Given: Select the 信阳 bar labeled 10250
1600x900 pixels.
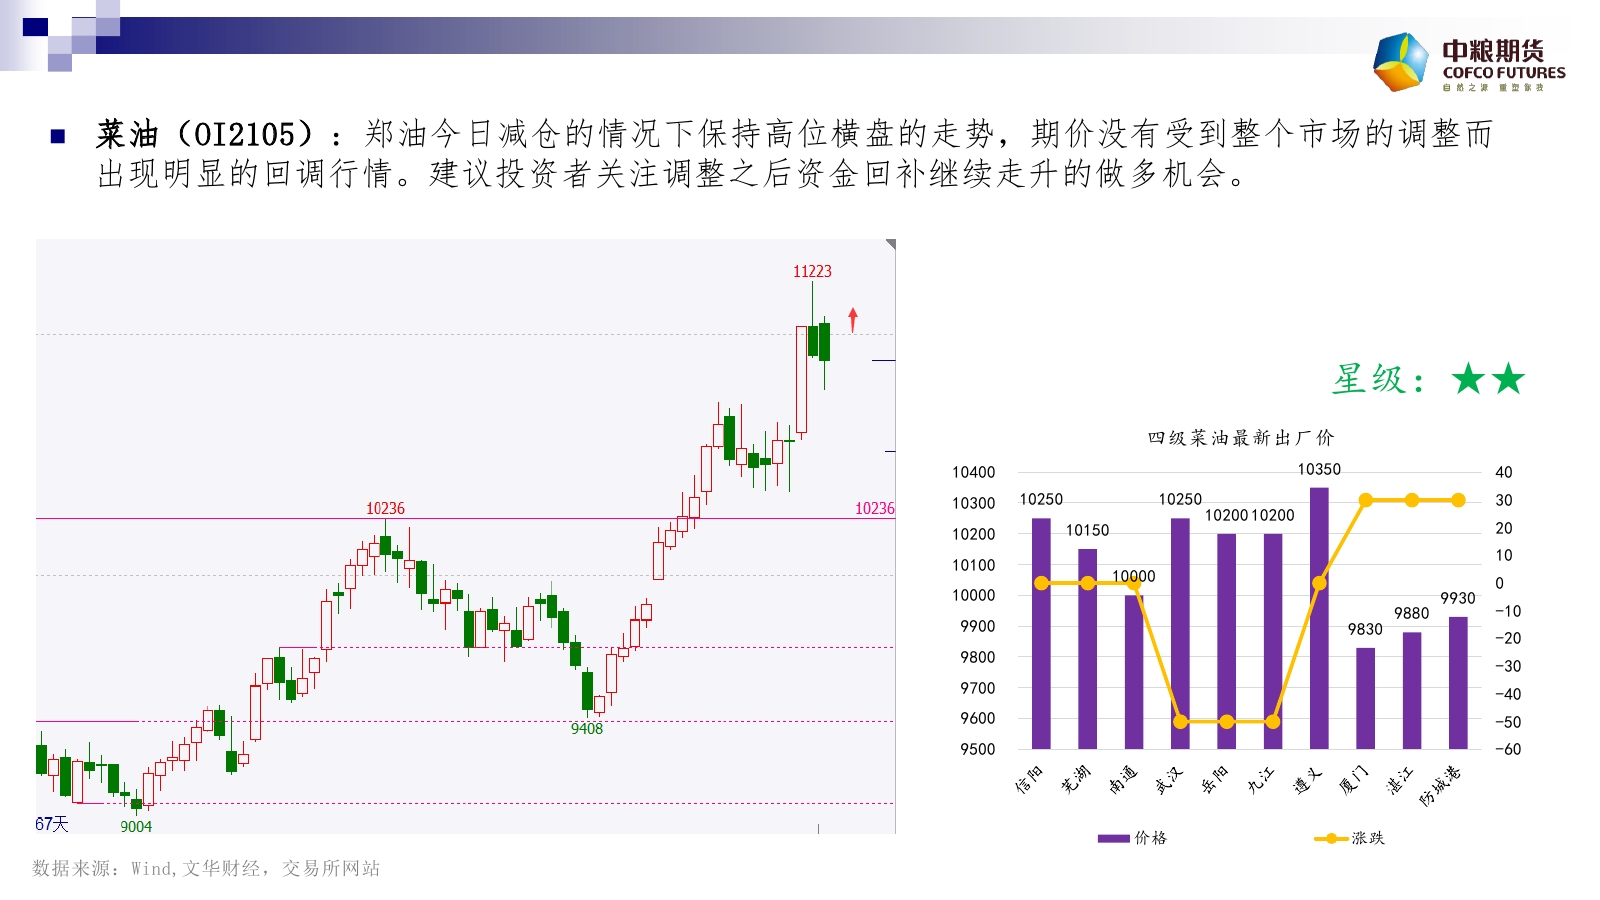Looking at the screenshot, I should click(x=1041, y=632).
